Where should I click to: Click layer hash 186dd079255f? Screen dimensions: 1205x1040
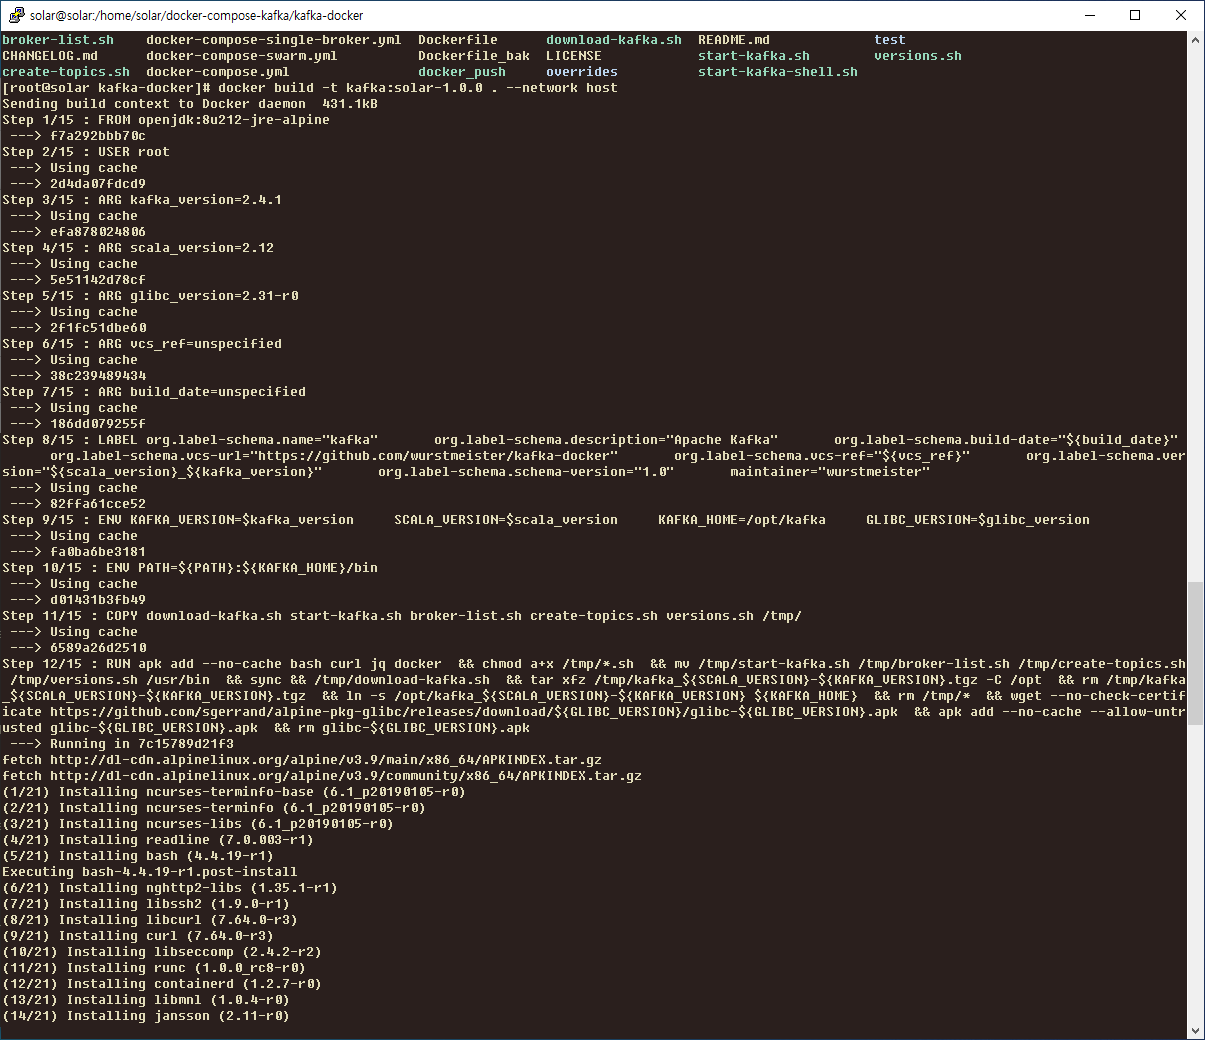pyautogui.click(x=98, y=424)
